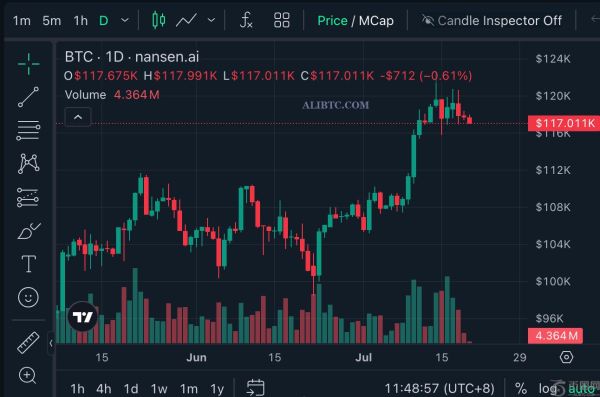
Task: Click the 4.364M volume axis label
Action: click(556, 336)
